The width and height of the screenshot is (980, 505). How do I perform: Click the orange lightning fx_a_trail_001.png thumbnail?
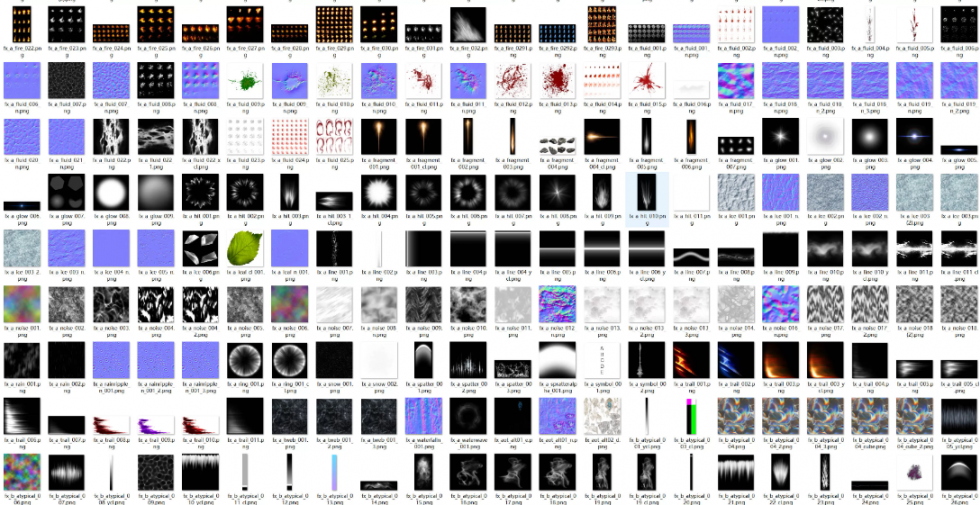(691, 360)
